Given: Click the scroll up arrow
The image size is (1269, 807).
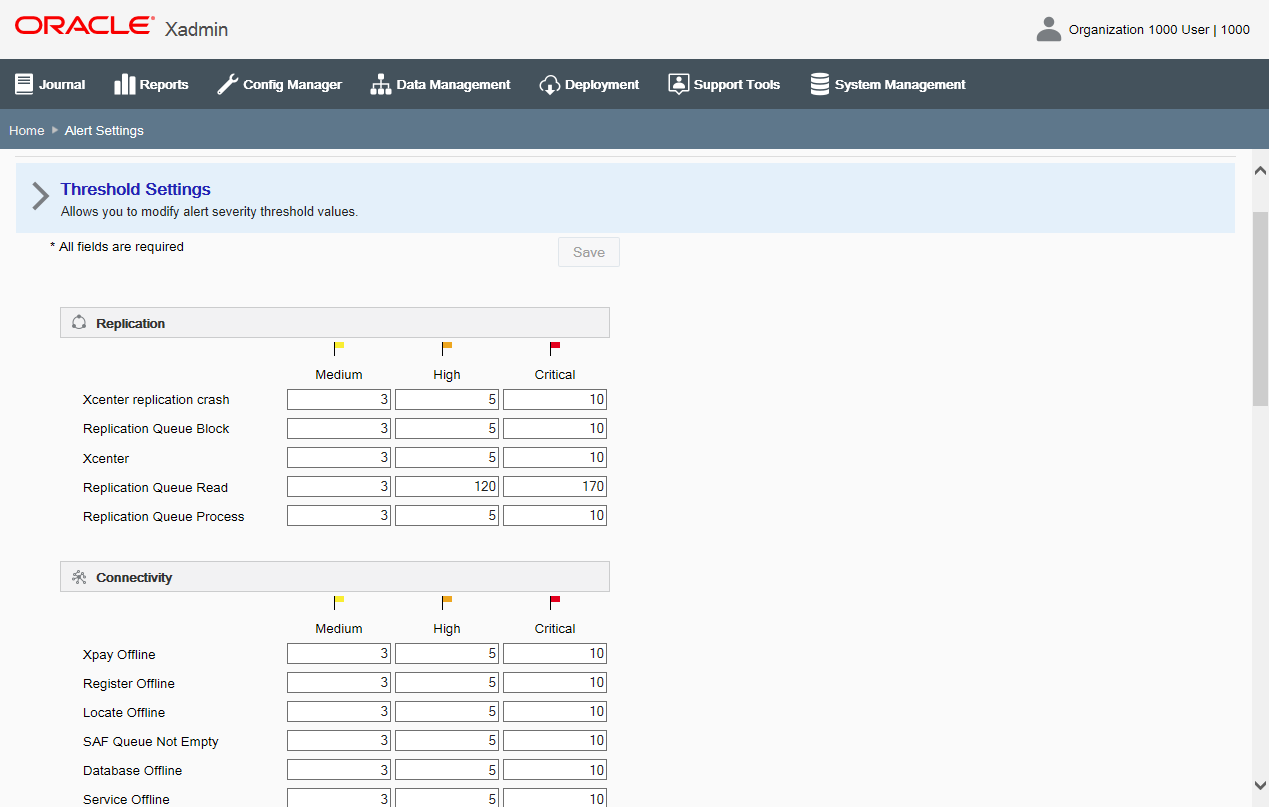Looking at the screenshot, I should tap(1260, 170).
